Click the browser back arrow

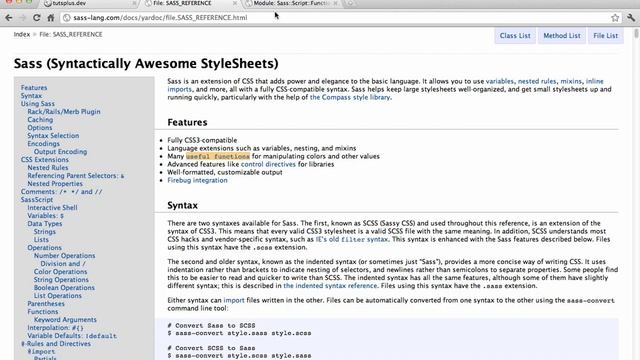9,18
